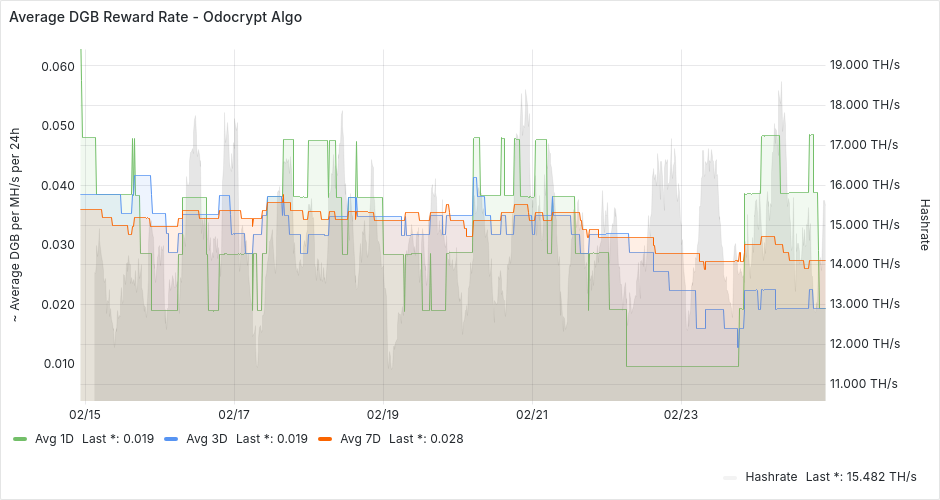Click the 19.000 TH/s right axis label
940x500 pixels.
click(865, 65)
